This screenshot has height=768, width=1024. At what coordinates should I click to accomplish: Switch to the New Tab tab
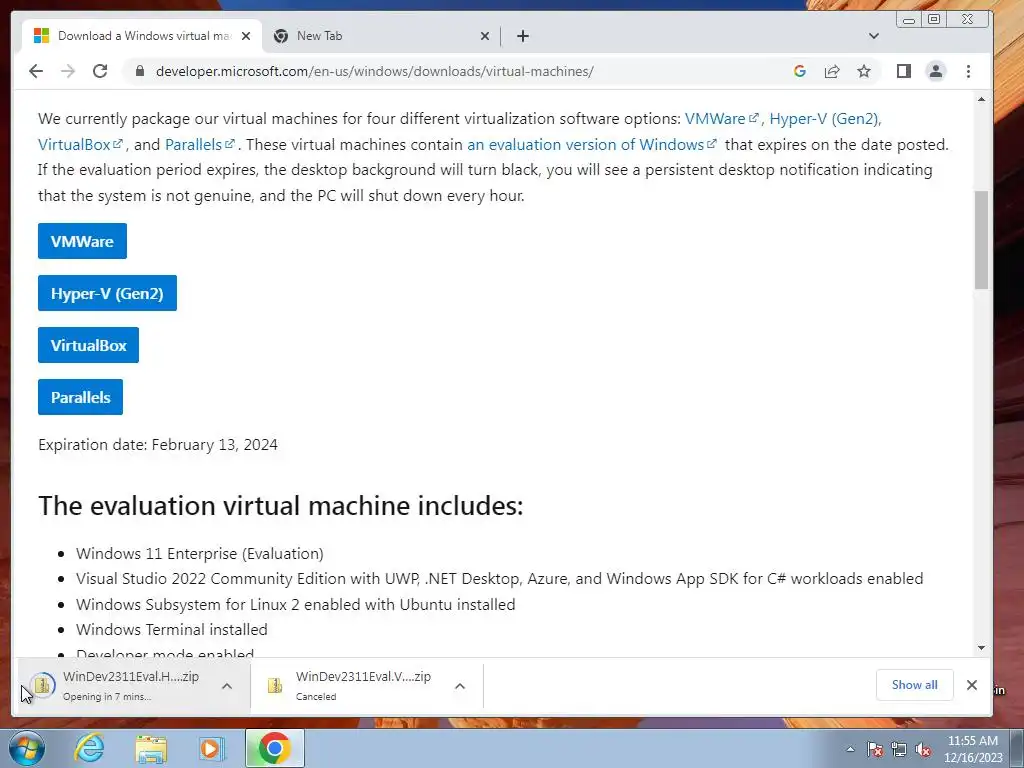click(x=381, y=36)
